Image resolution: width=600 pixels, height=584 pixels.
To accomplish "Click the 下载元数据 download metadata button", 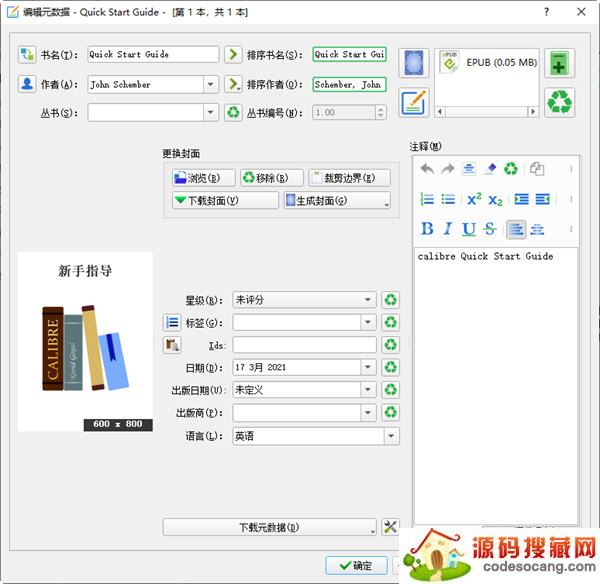I will coord(269,527).
